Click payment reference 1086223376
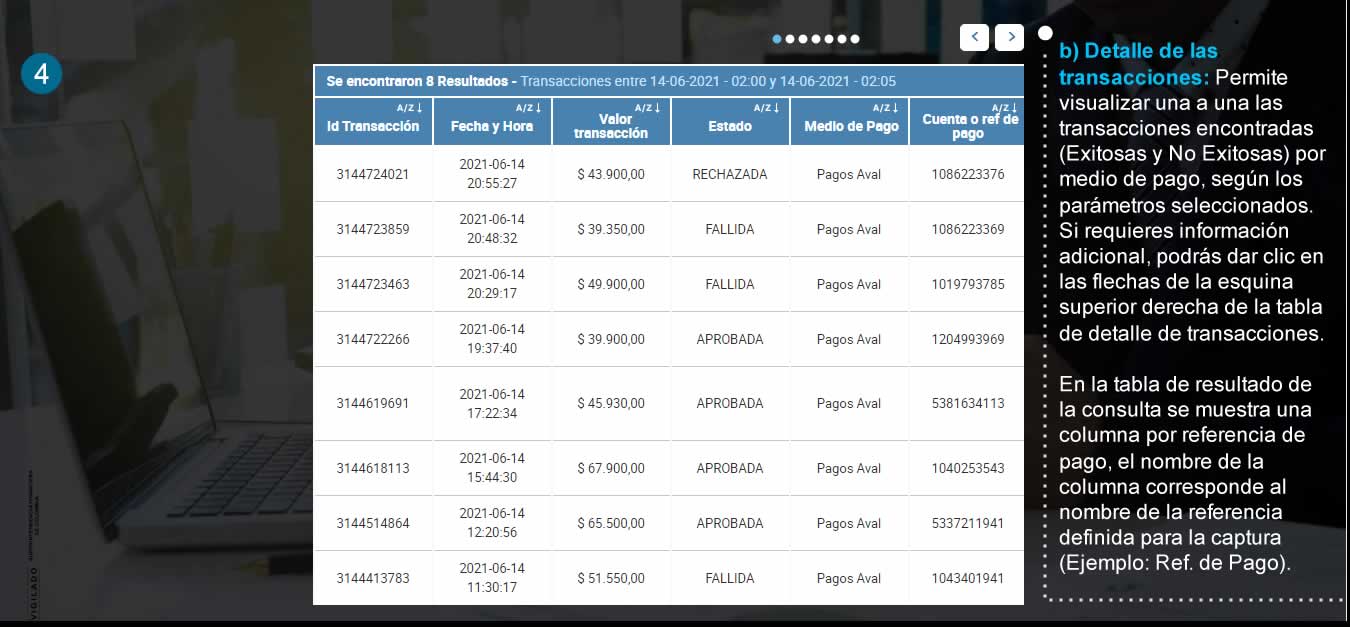The image size is (1350, 627). point(968,174)
